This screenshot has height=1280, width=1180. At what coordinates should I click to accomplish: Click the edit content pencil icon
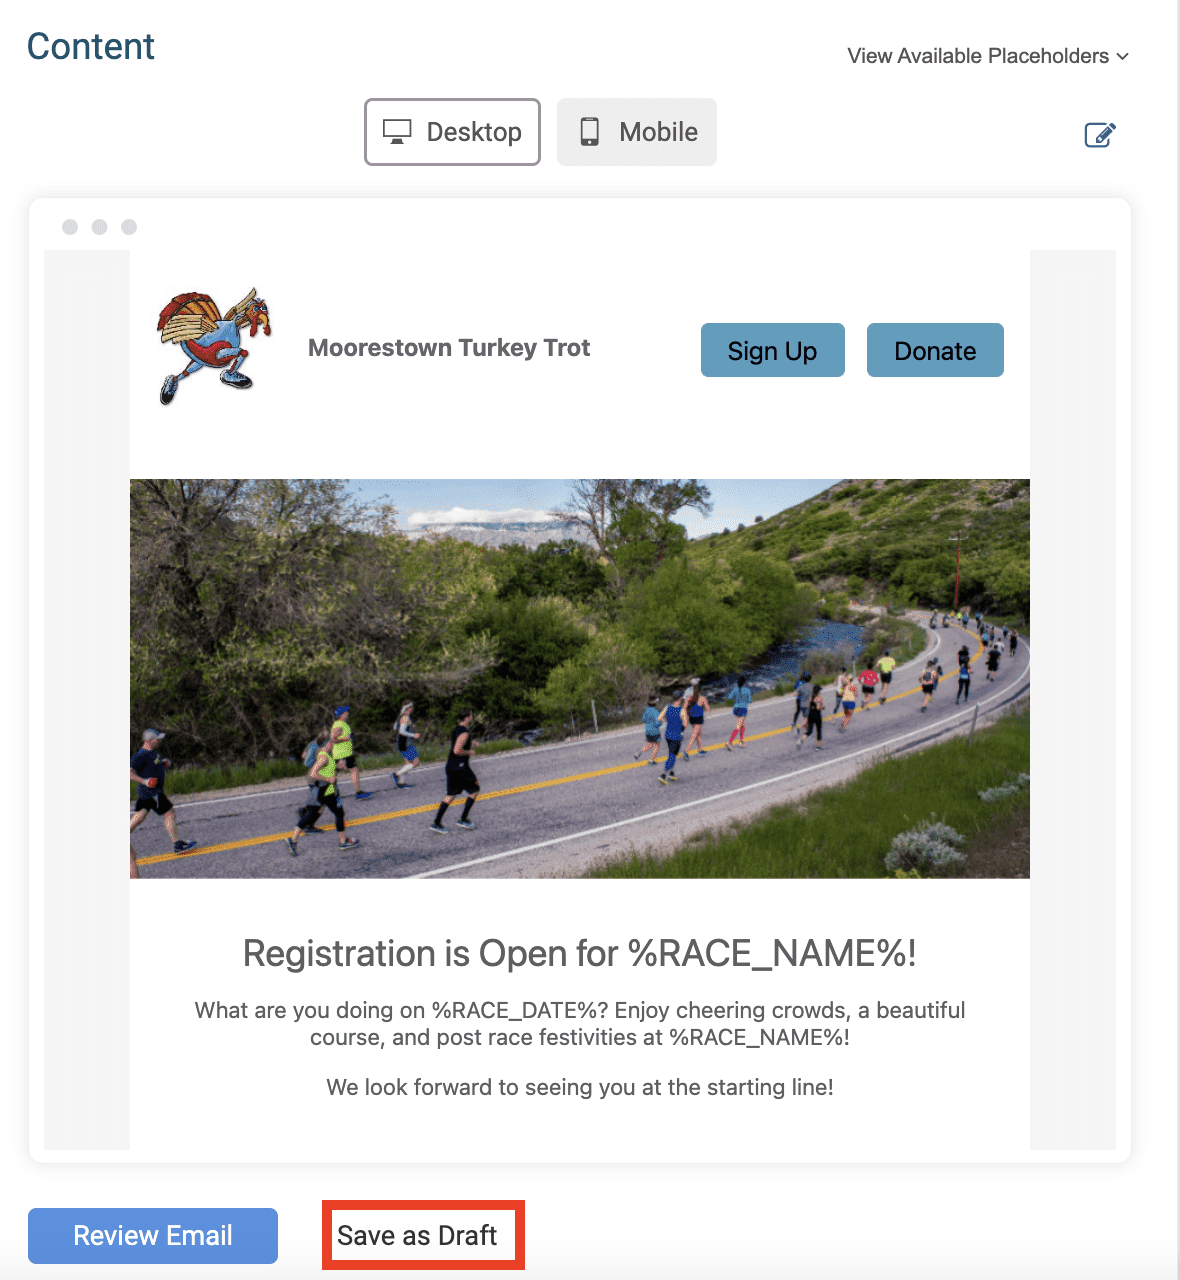click(x=1099, y=134)
